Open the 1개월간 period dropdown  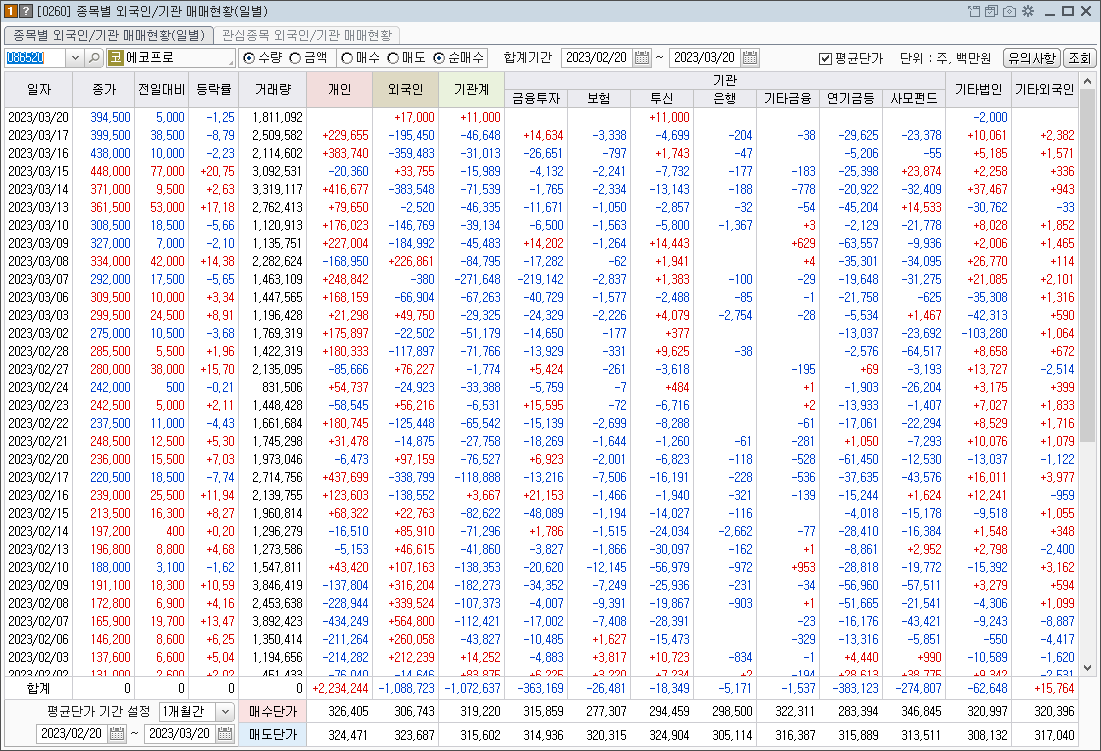(225, 711)
